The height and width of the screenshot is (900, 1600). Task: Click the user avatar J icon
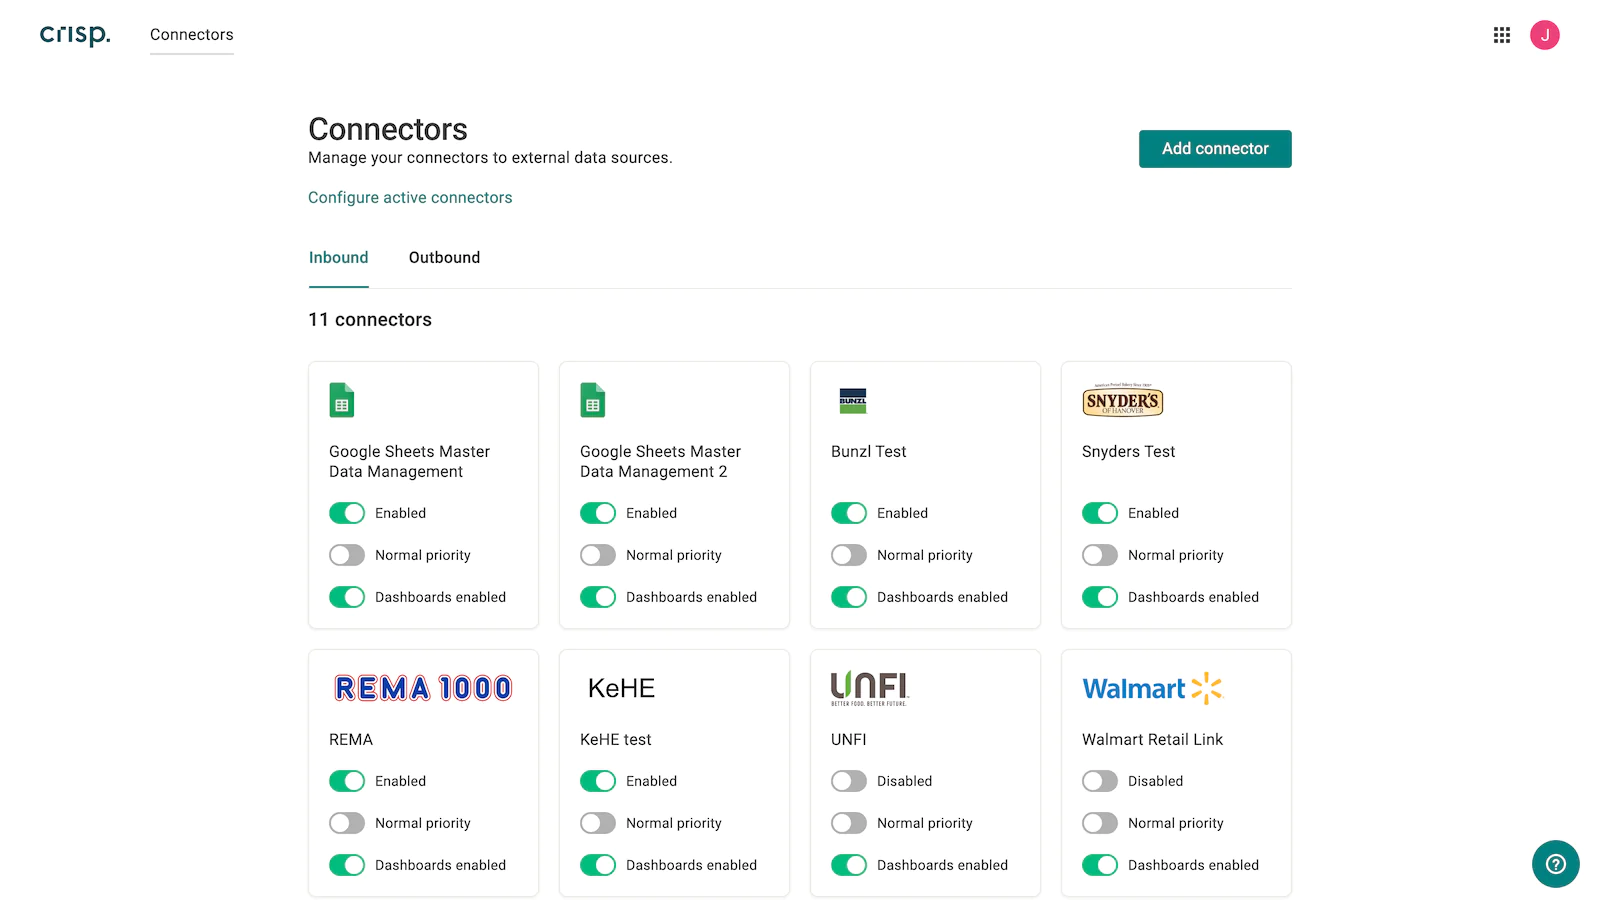1544,35
